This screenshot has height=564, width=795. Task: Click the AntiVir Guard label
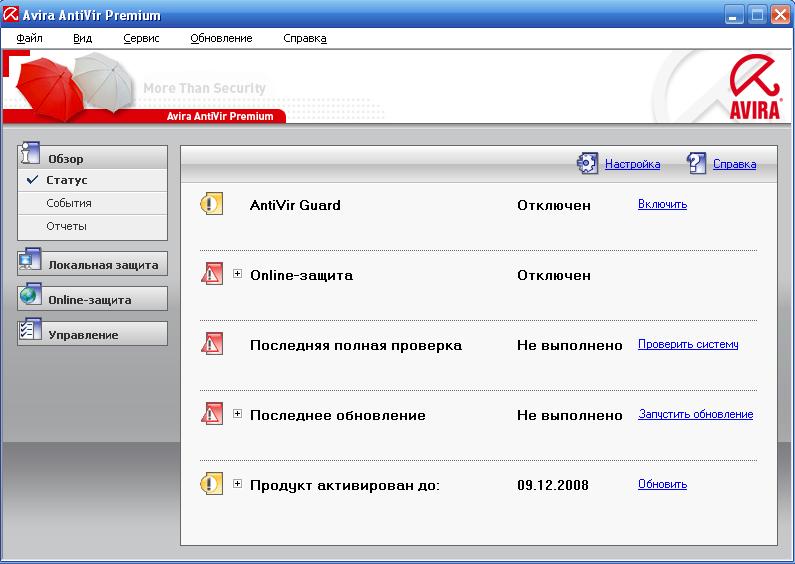(295, 205)
